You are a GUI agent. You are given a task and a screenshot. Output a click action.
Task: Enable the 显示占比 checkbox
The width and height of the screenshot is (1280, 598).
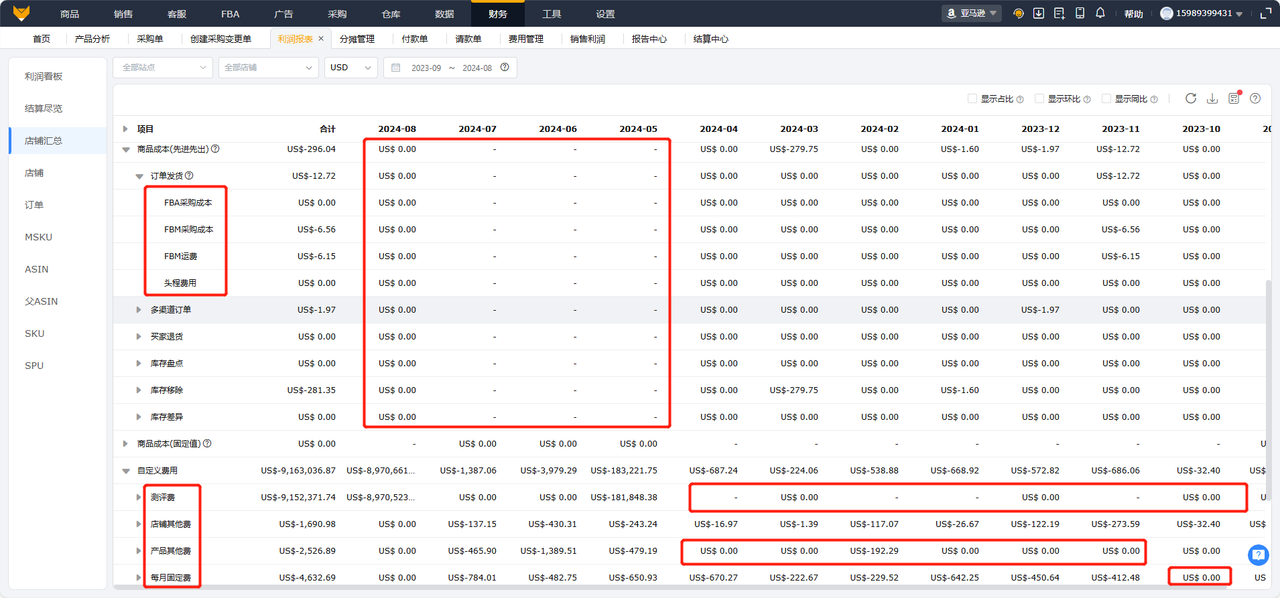(972, 99)
